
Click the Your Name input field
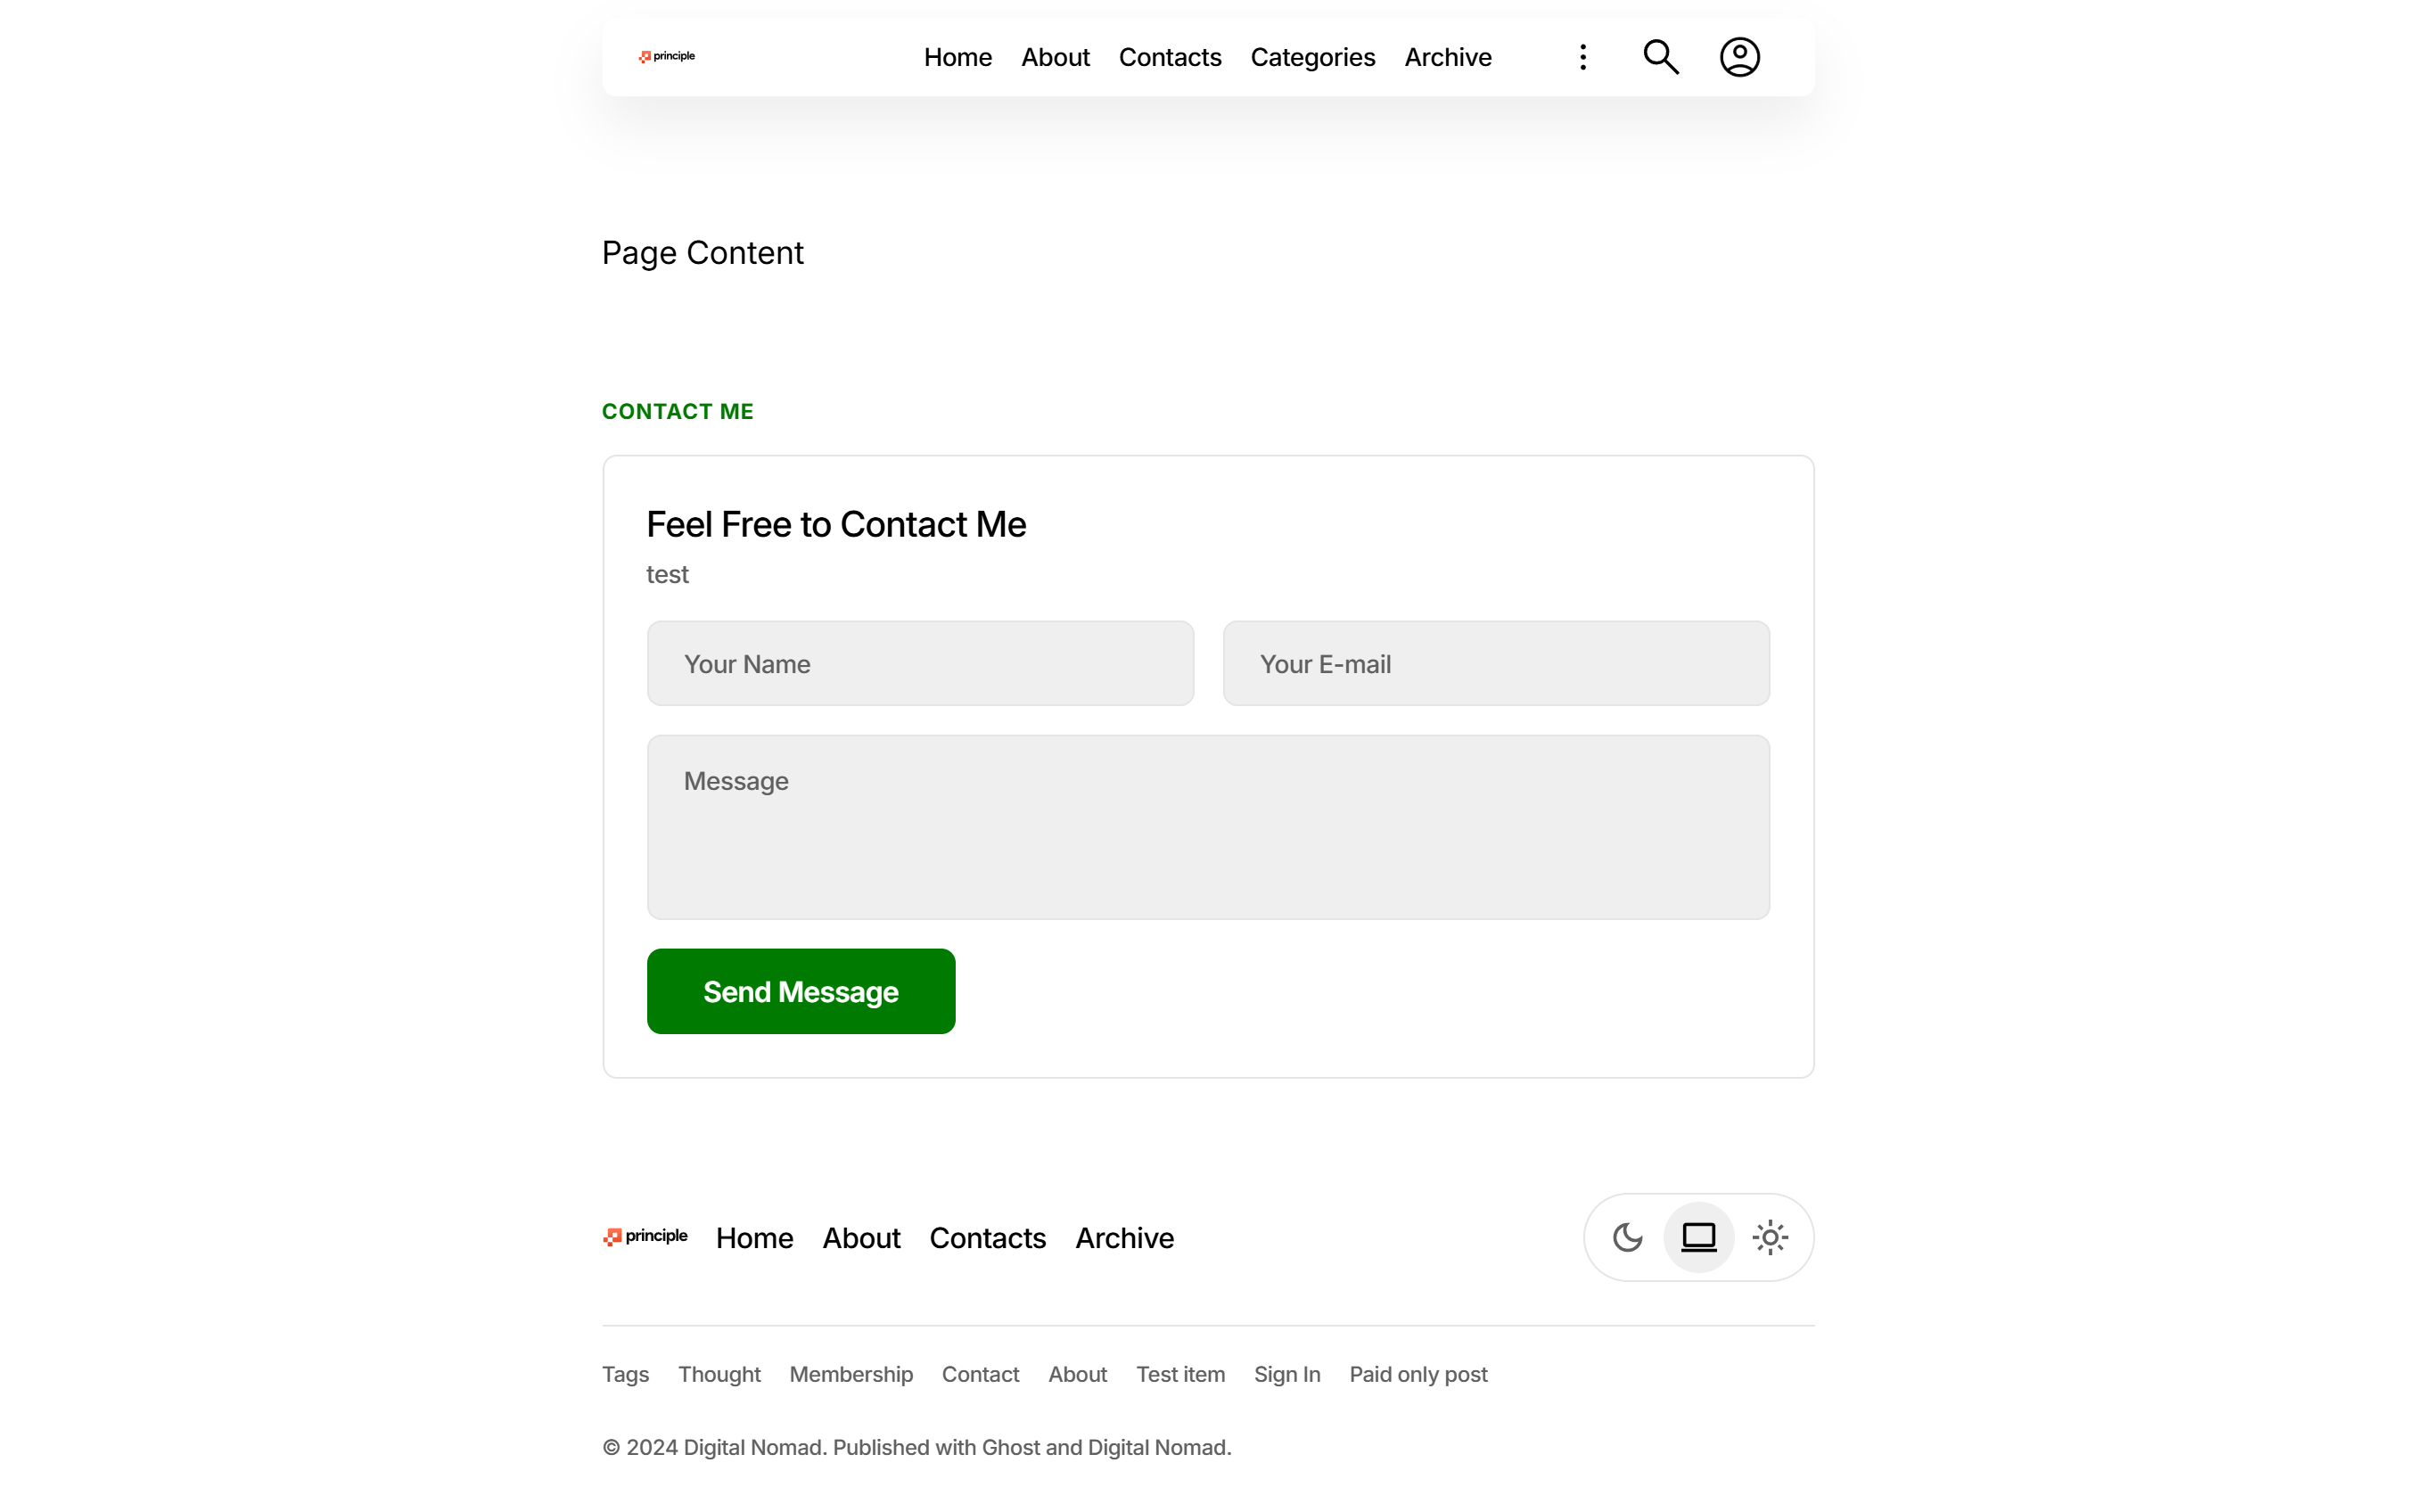[920, 664]
